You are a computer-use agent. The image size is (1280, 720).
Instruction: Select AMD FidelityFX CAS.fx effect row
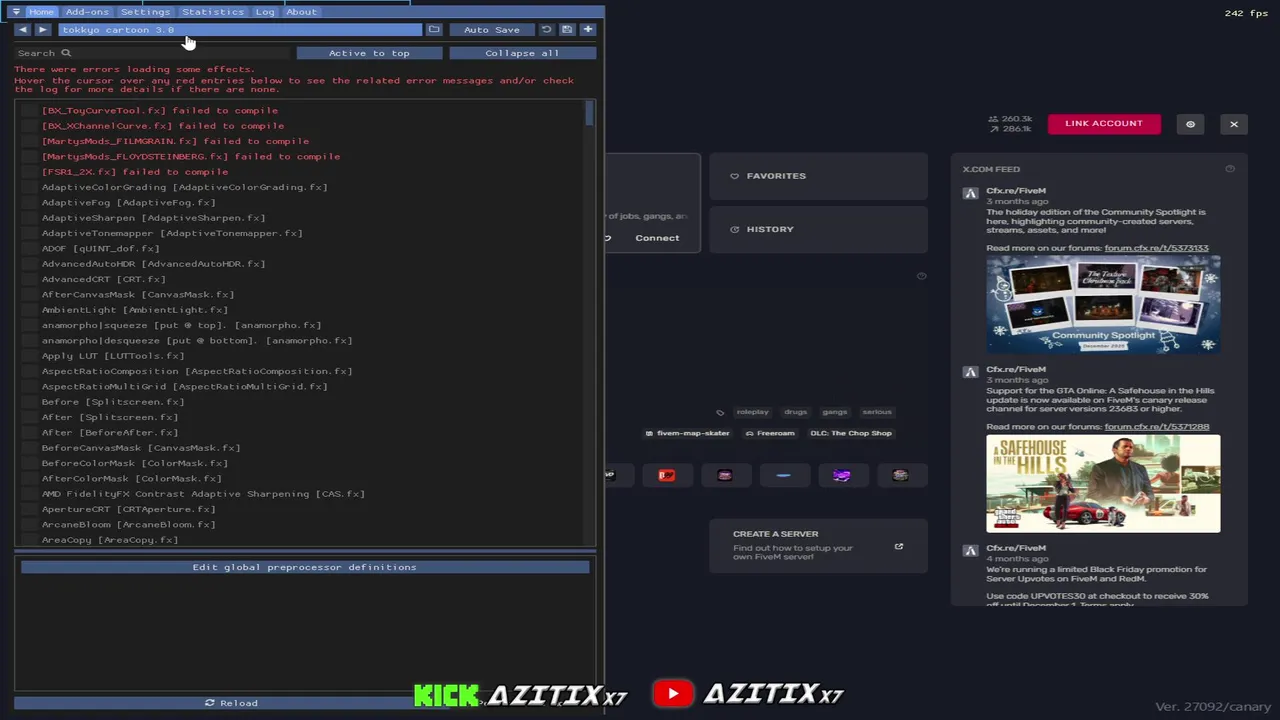pos(203,494)
